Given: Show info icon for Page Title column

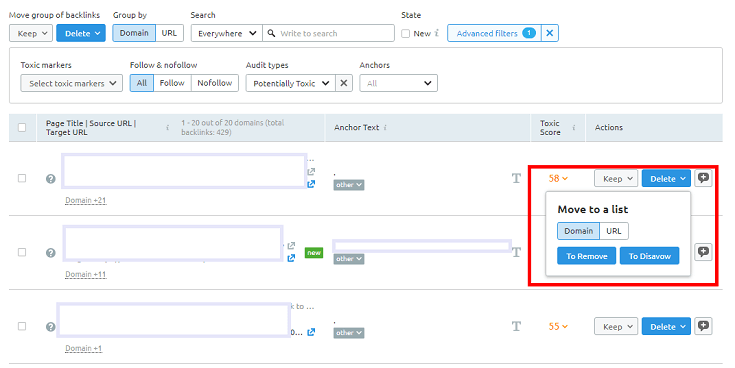Looking at the screenshot, I should 167,128.
